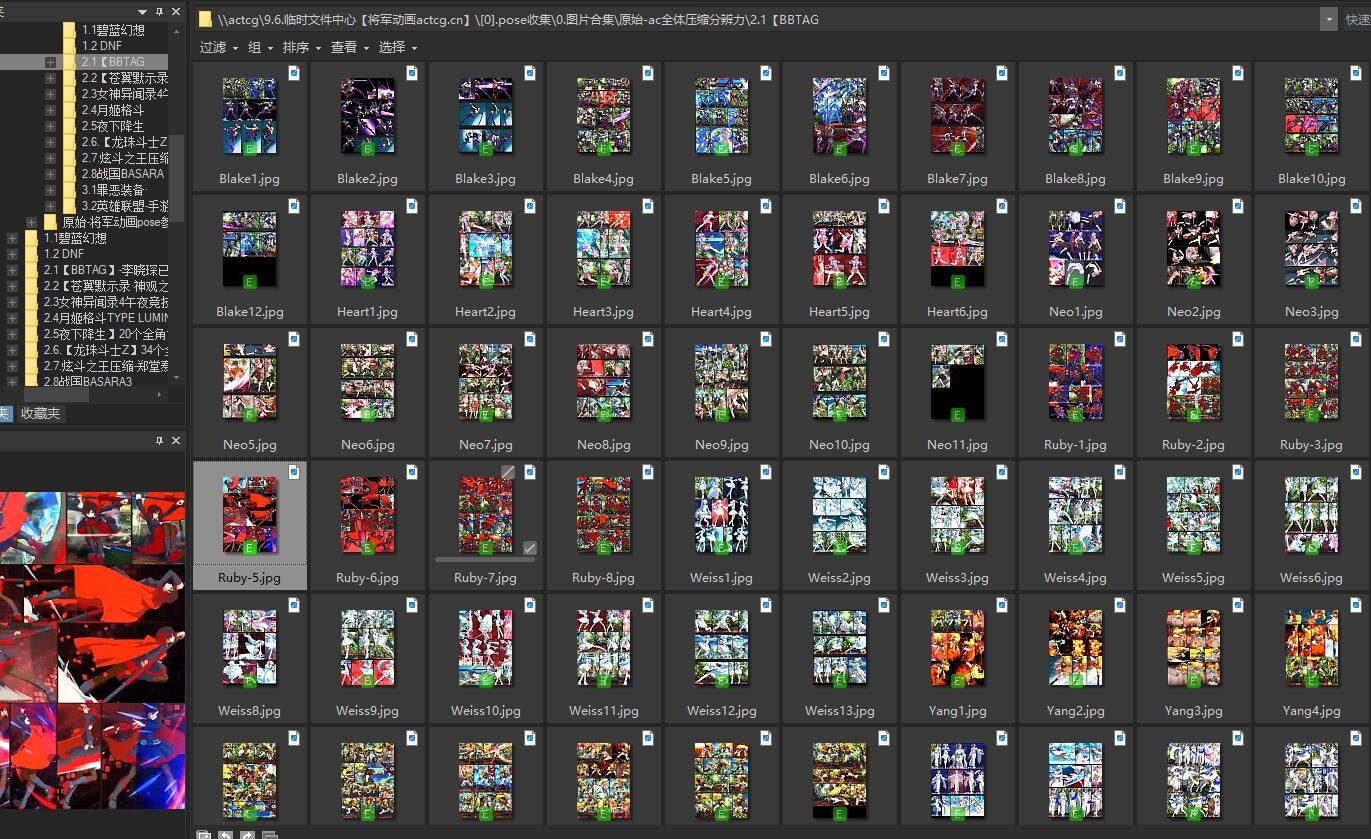Click the folder tree vertical scrollbar
The image size is (1371, 839).
tap(177, 180)
